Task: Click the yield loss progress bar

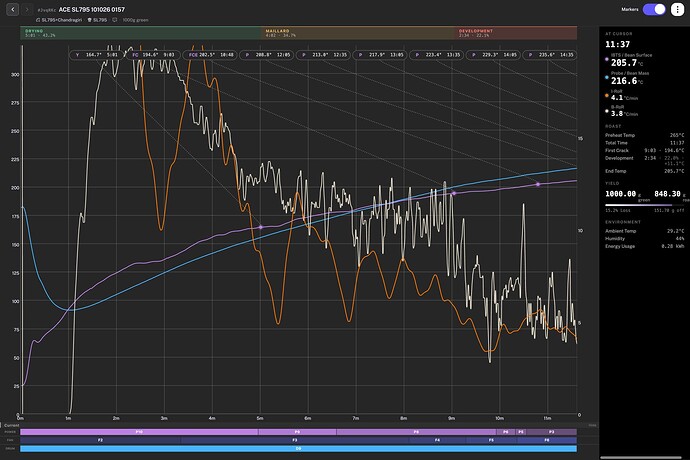Action: 645,205
